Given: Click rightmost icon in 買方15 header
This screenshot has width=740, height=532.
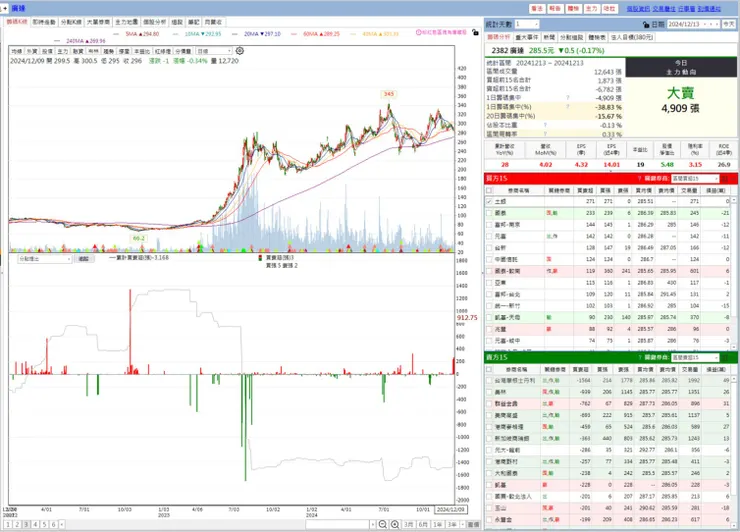Looking at the screenshot, I should (733, 178).
